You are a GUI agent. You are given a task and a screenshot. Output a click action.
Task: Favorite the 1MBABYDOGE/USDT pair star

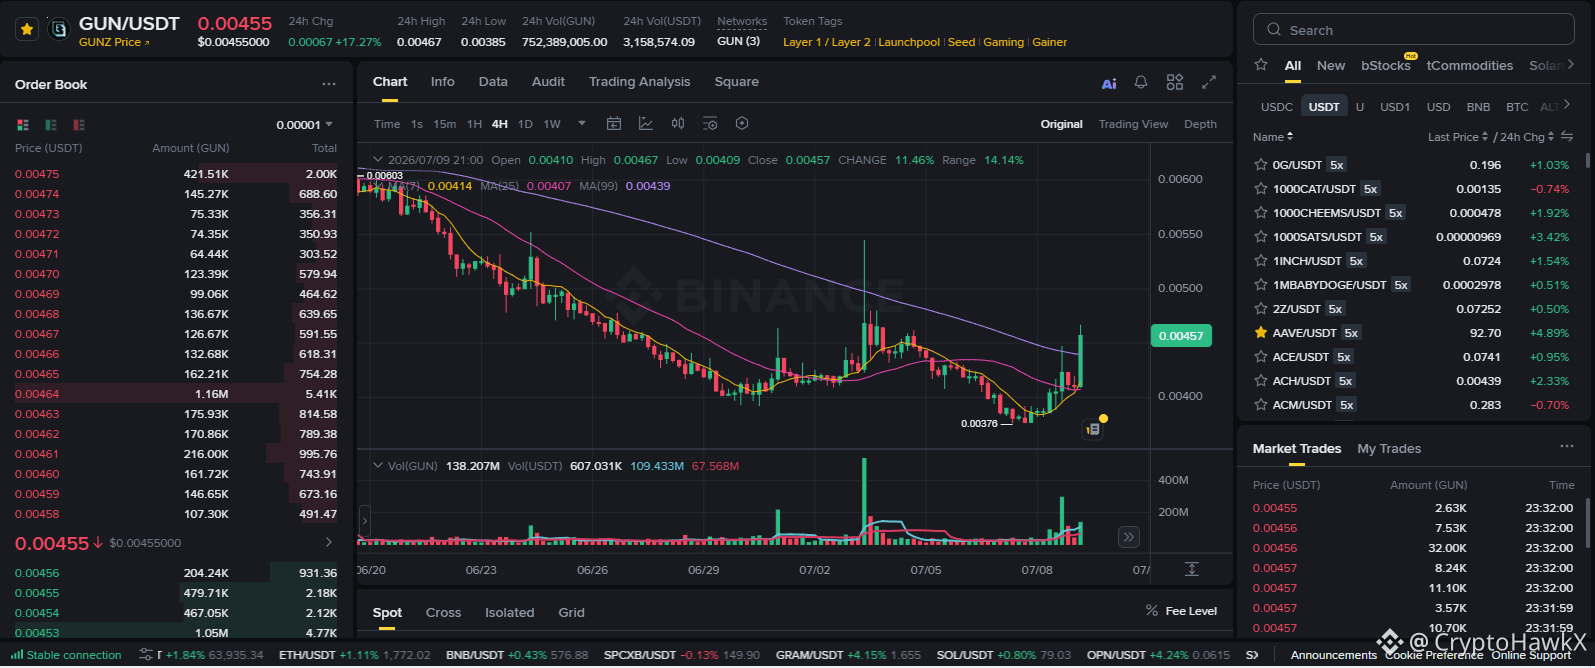[x=1261, y=285]
